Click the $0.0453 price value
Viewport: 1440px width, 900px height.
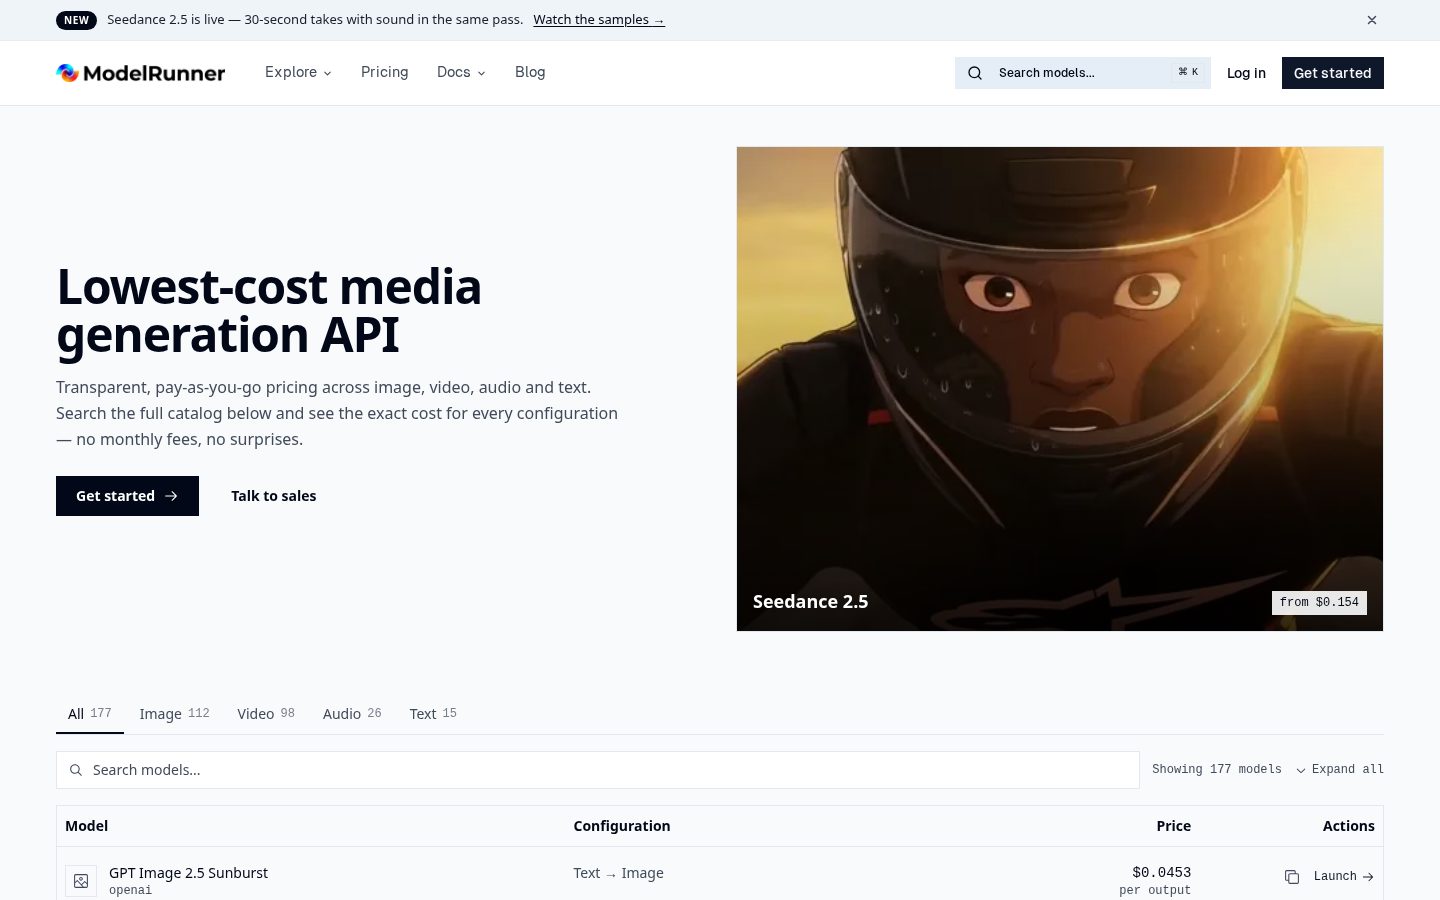point(1162,873)
